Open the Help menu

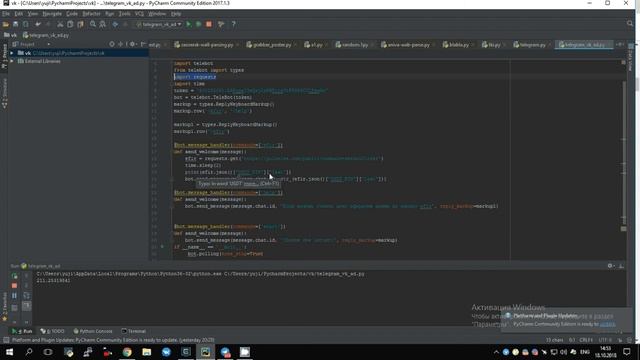[x=176, y=14]
